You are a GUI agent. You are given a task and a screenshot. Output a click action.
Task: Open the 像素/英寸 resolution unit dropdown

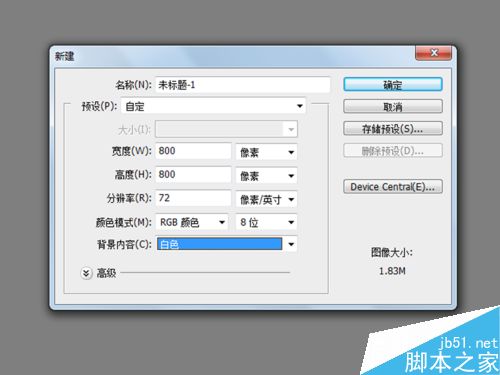pyautogui.click(x=267, y=199)
